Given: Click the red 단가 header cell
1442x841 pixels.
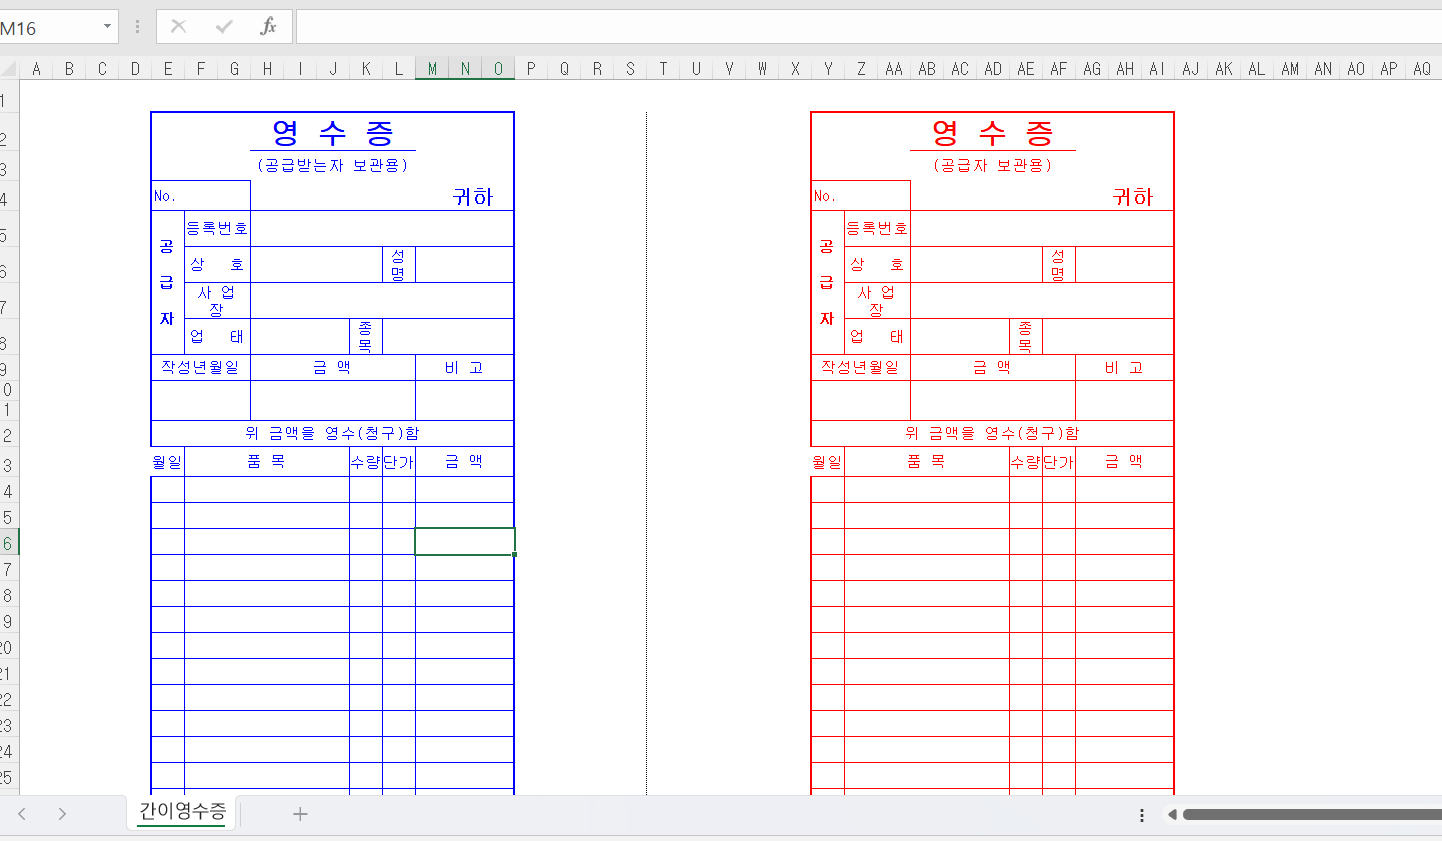Looking at the screenshot, I should point(1058,461).
